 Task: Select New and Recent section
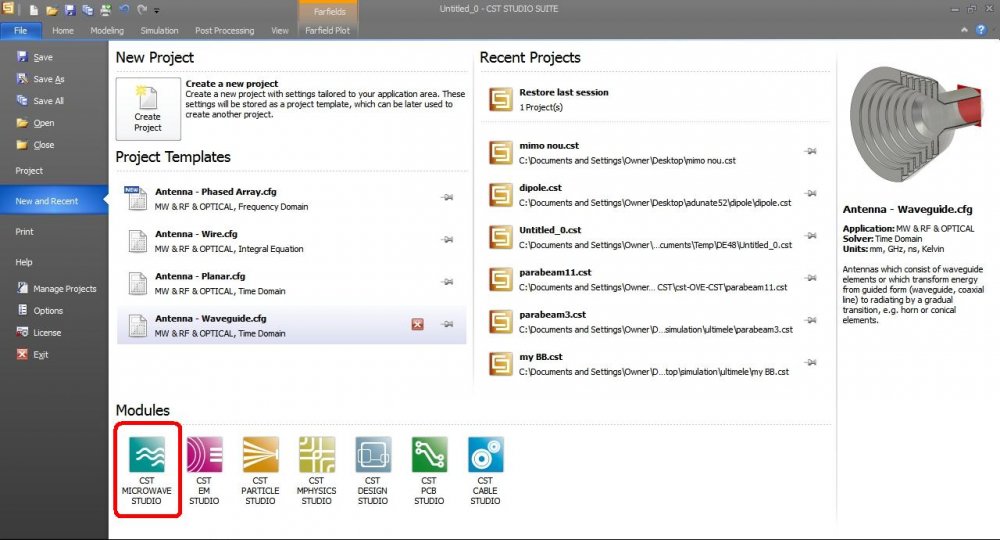pyautogui.click(x=54, y=201)
